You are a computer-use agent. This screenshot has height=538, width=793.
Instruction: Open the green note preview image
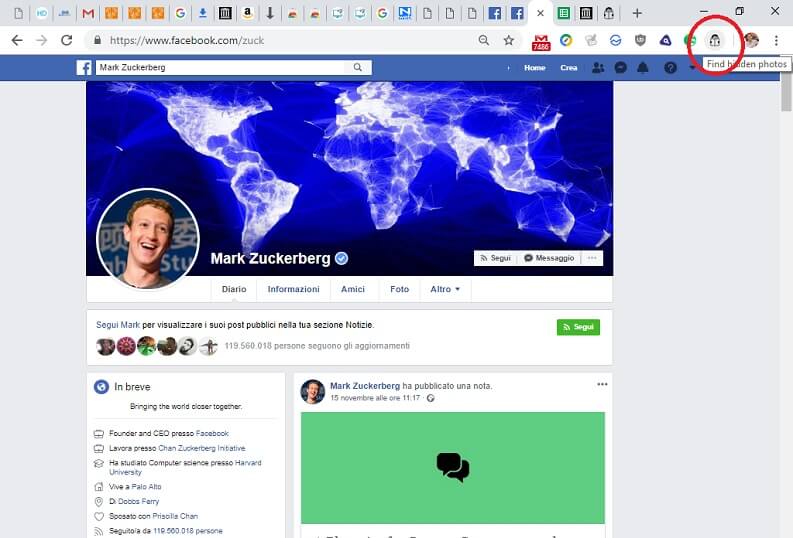[x=453, y=468]
